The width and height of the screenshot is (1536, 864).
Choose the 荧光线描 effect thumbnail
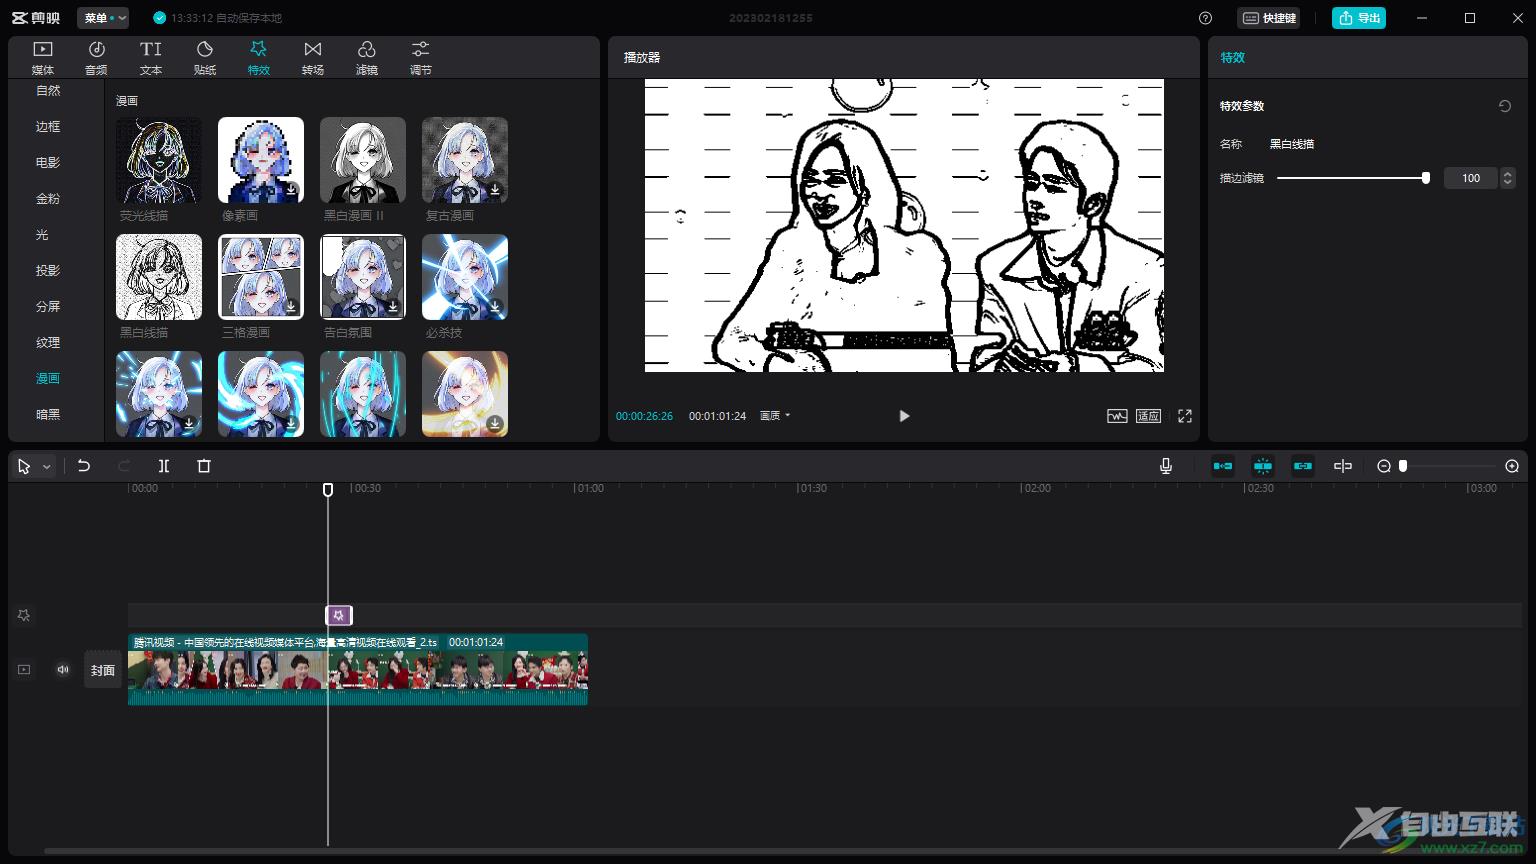pos(159,160)
